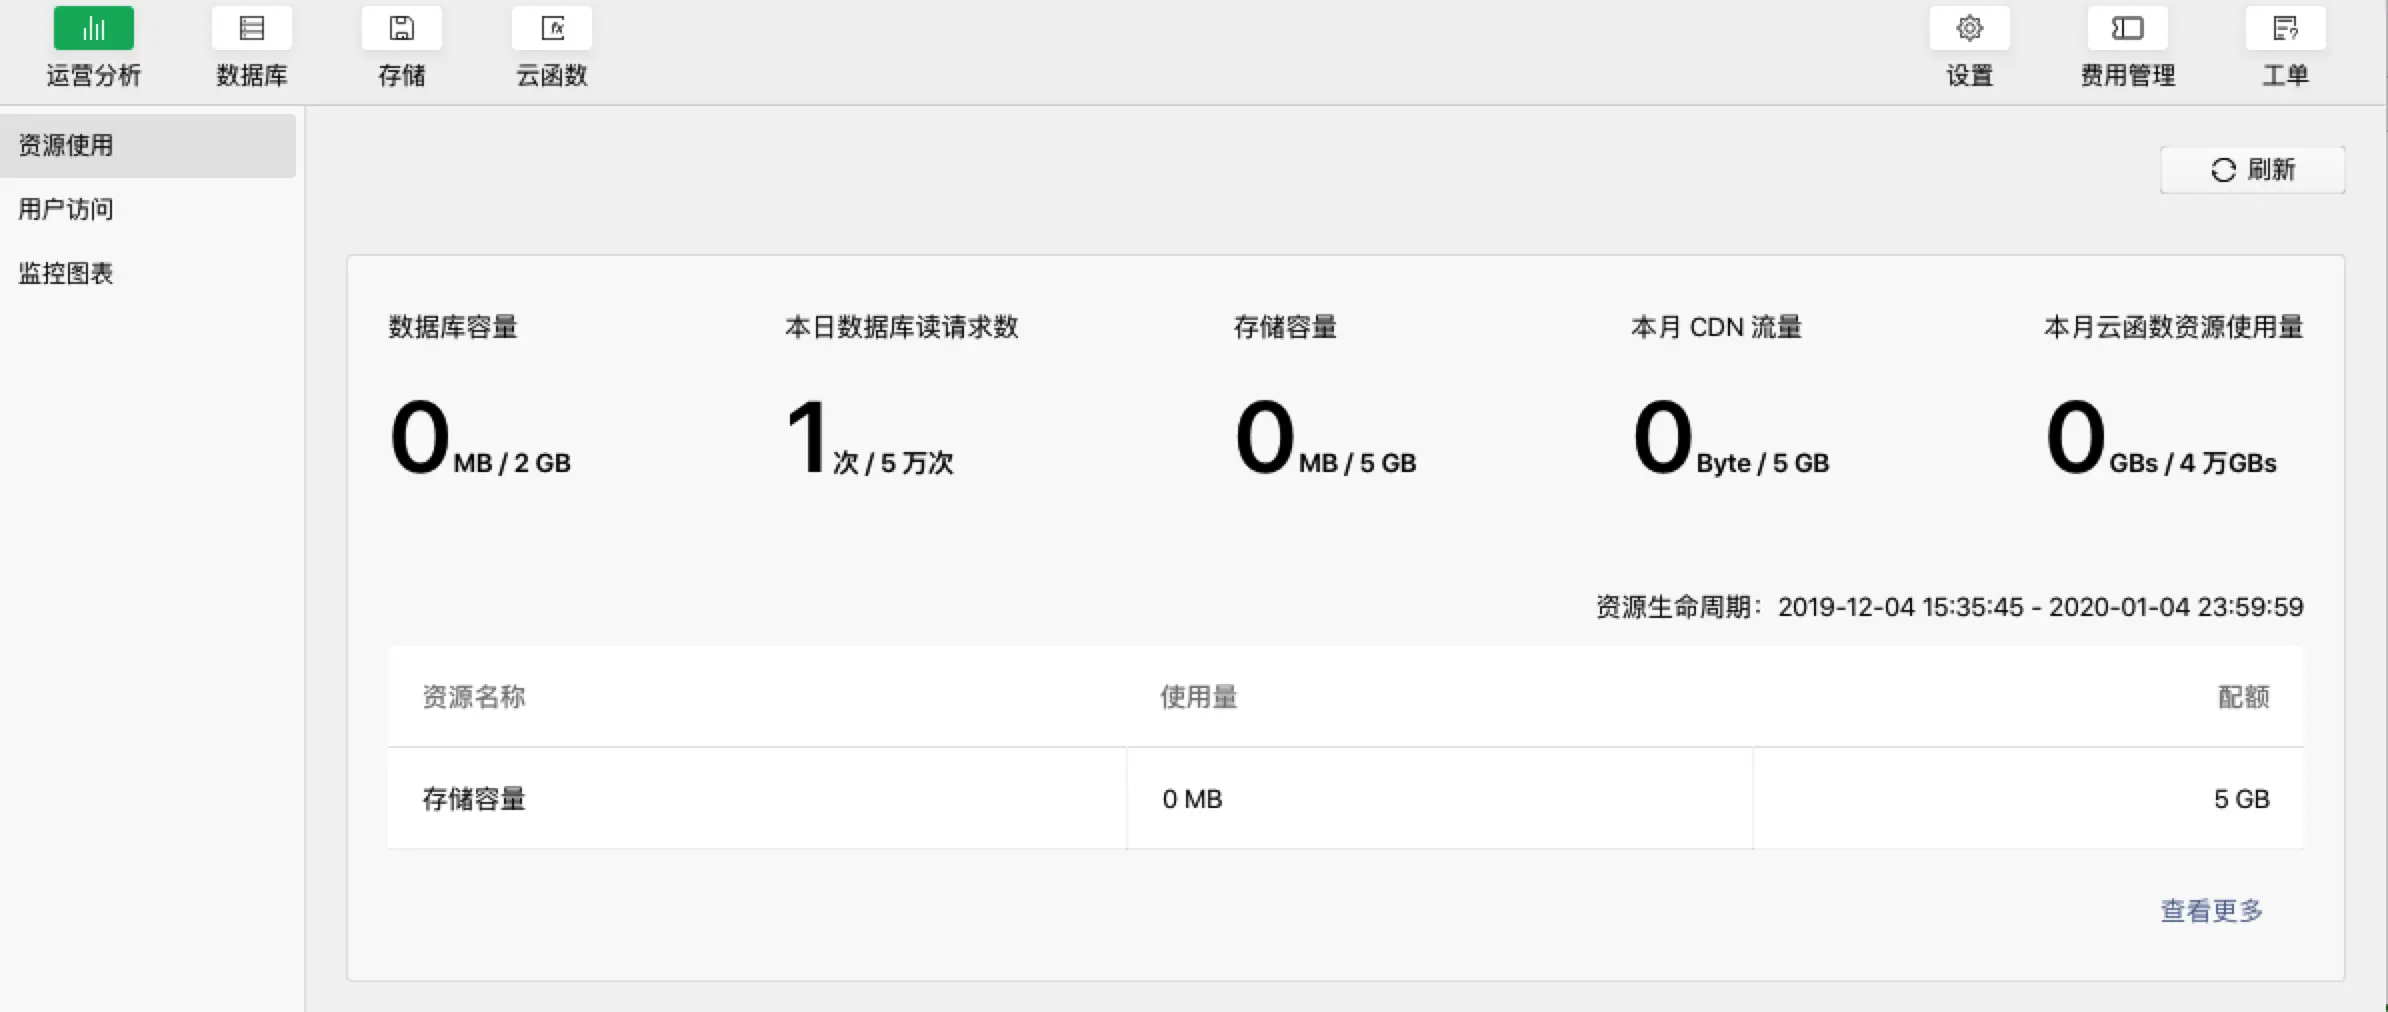2388x1012 pixels.
Task: Click the 使用量 column header
Action: click(1199, 697)
